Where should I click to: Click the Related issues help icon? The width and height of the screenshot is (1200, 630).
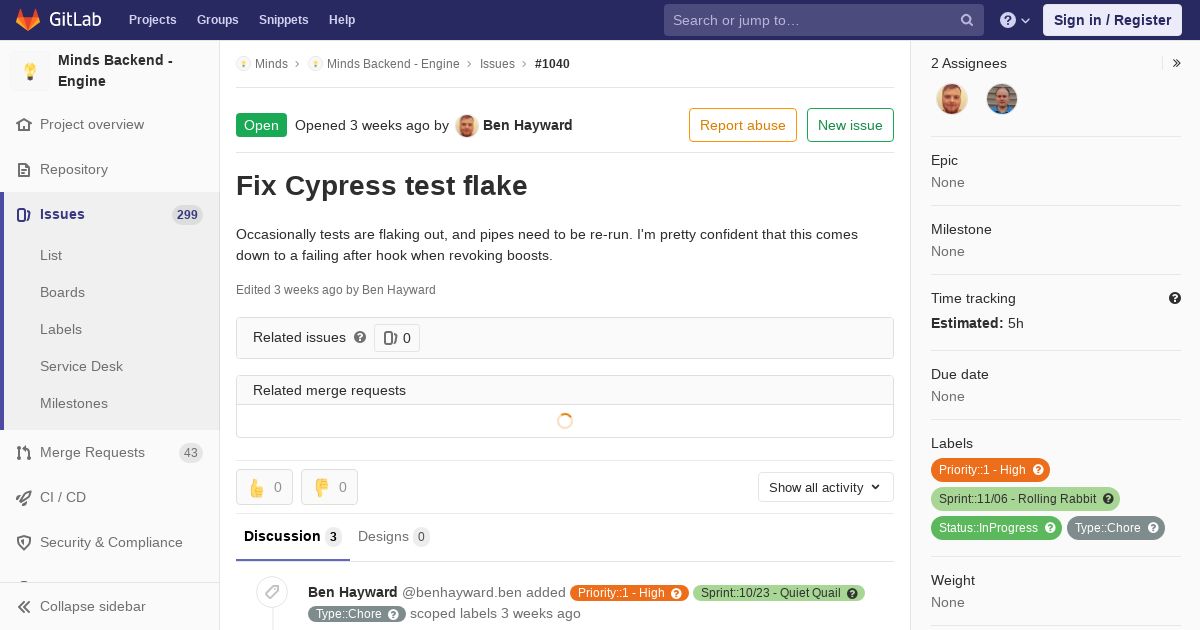(360, 338)
